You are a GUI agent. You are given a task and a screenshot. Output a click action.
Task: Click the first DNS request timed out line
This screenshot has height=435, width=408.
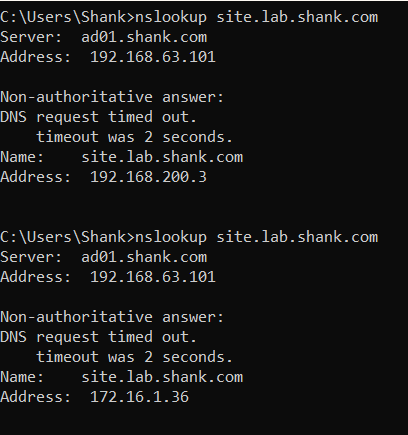[99, 117]
